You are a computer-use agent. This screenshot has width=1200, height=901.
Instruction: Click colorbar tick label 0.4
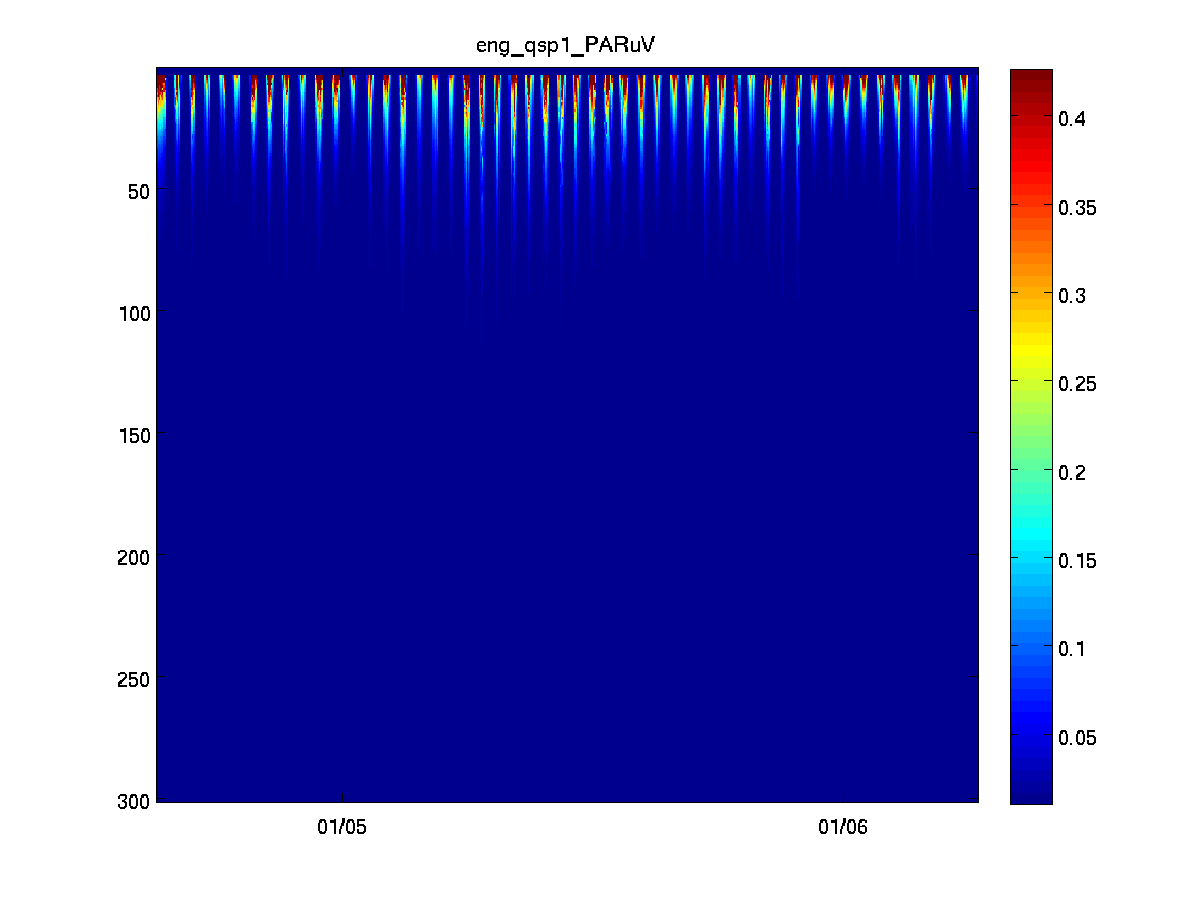coord(1072,119)
